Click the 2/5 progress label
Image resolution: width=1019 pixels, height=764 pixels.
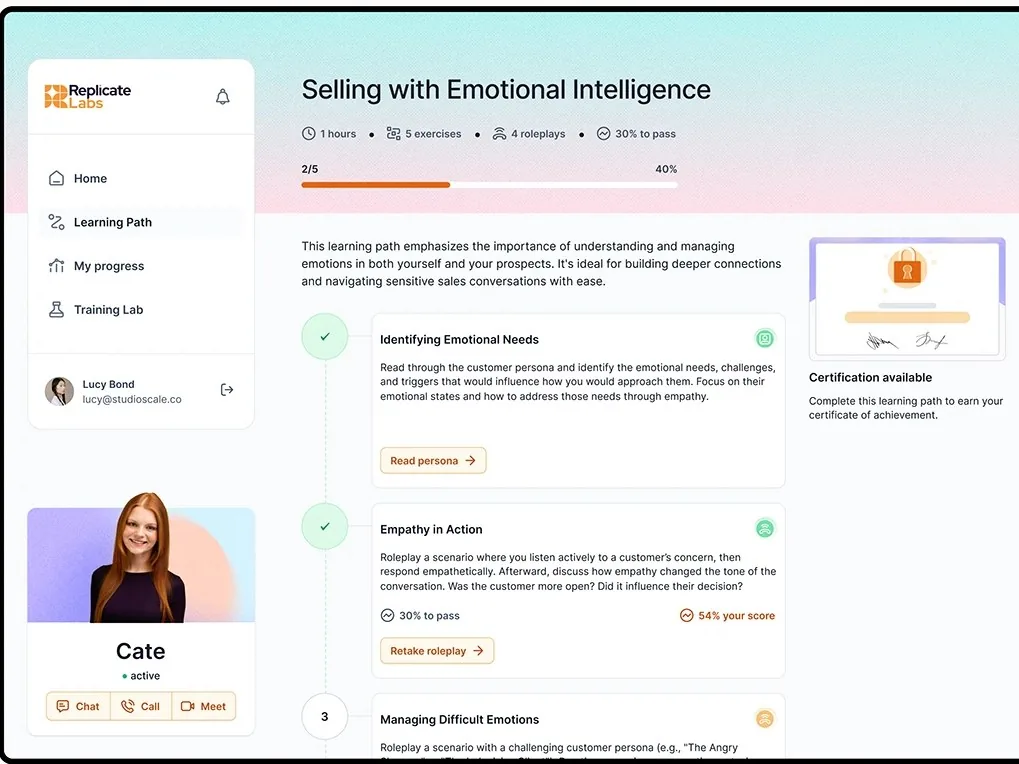pyautogui.click(x=310, y=169)
